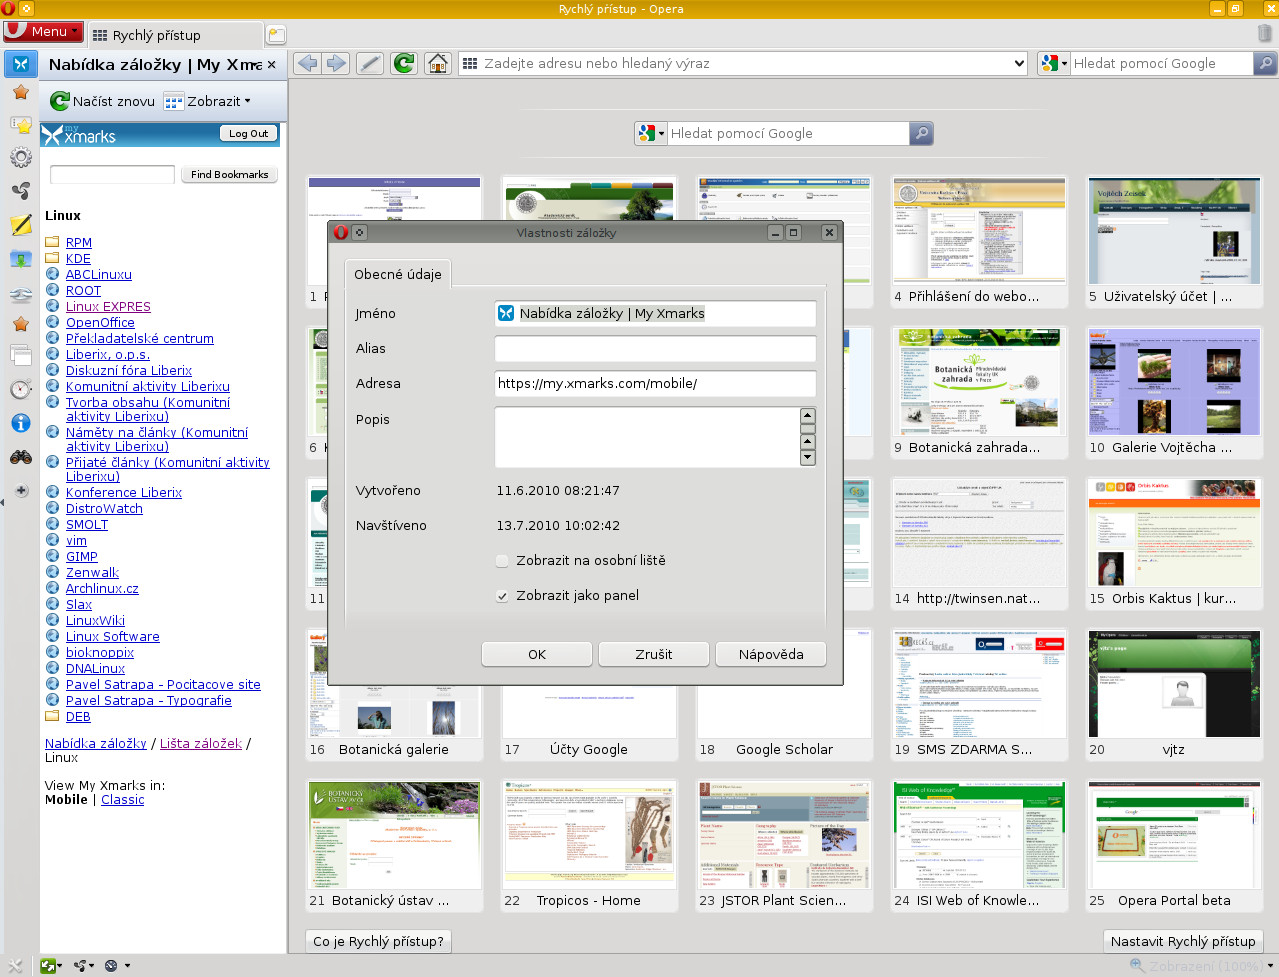The width and height of the screenshot is (1279, 977).
Task: Select the 'Rychlý přístup' tab
Action: (x=175, y=35)
